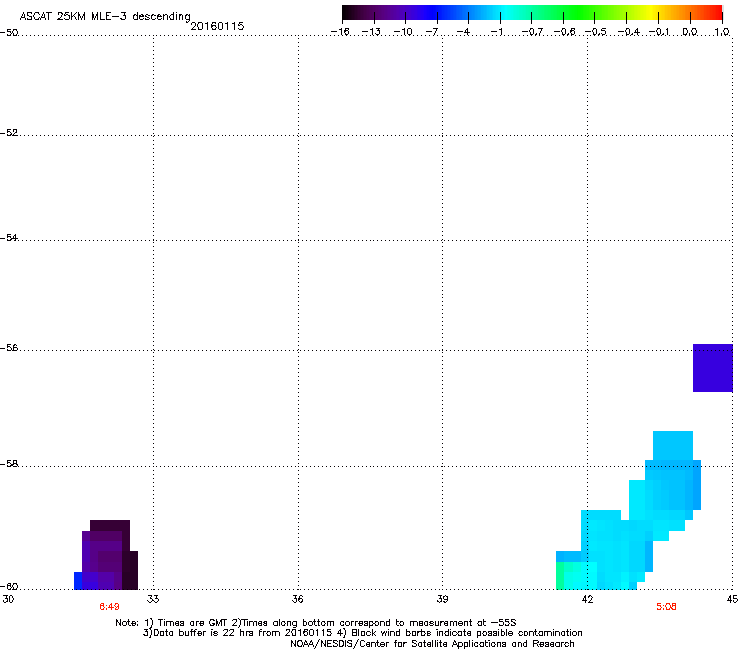
Task: Click the color bar label "-0.6"
Action: (x=564, y=32)
